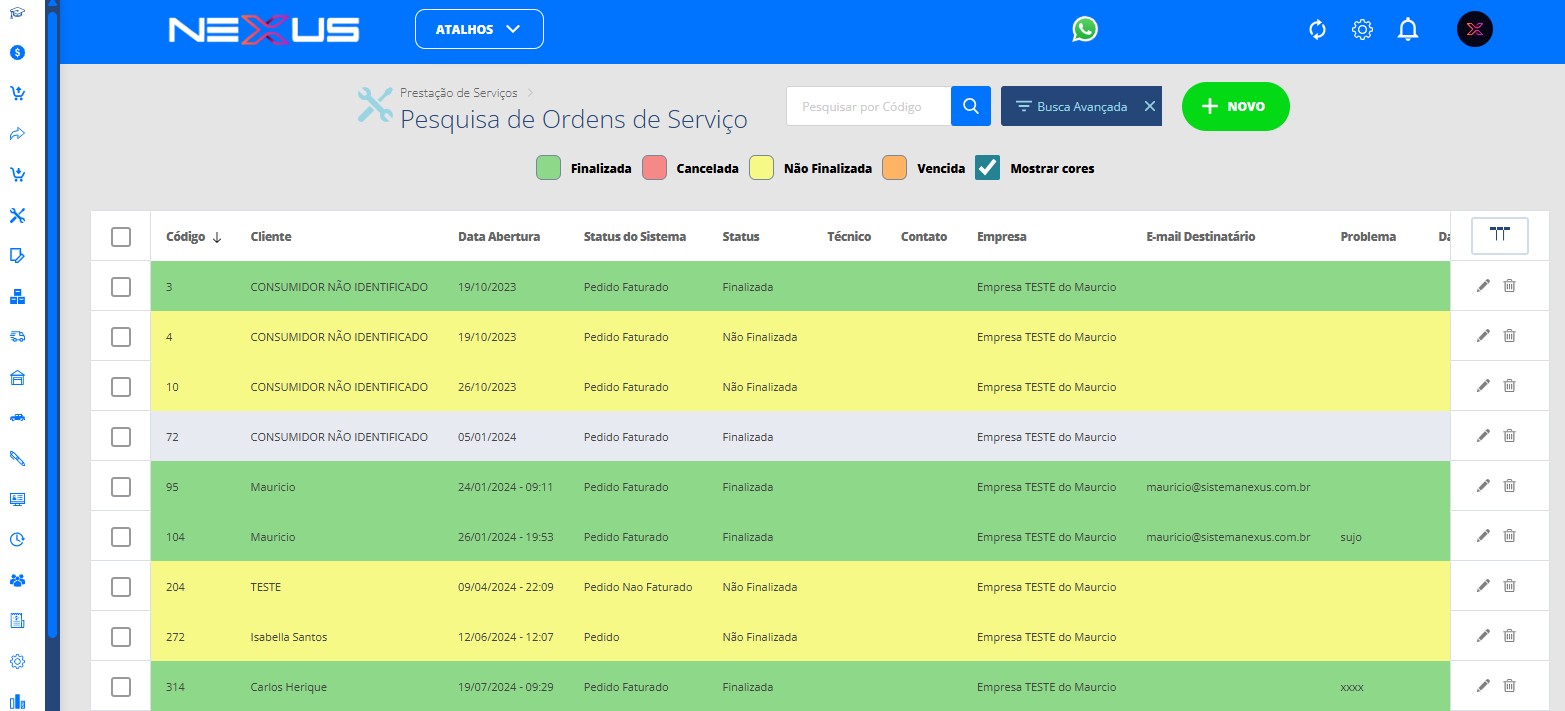Click the magnifier search button
The height and width of the screenshot is (711, 1565).
click(970, 106)
